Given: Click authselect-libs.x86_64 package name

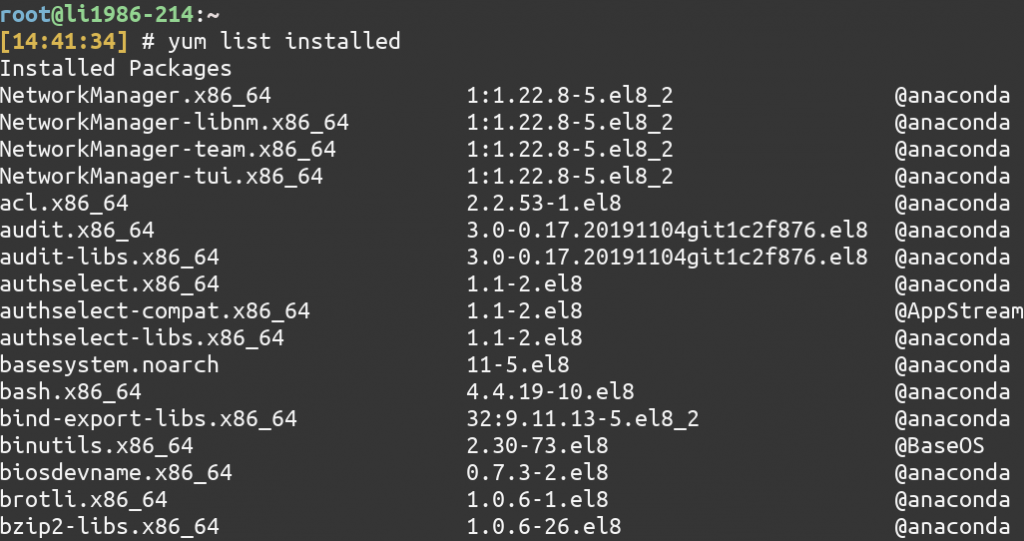Looking at the screenshot, I should pos(142,338).
